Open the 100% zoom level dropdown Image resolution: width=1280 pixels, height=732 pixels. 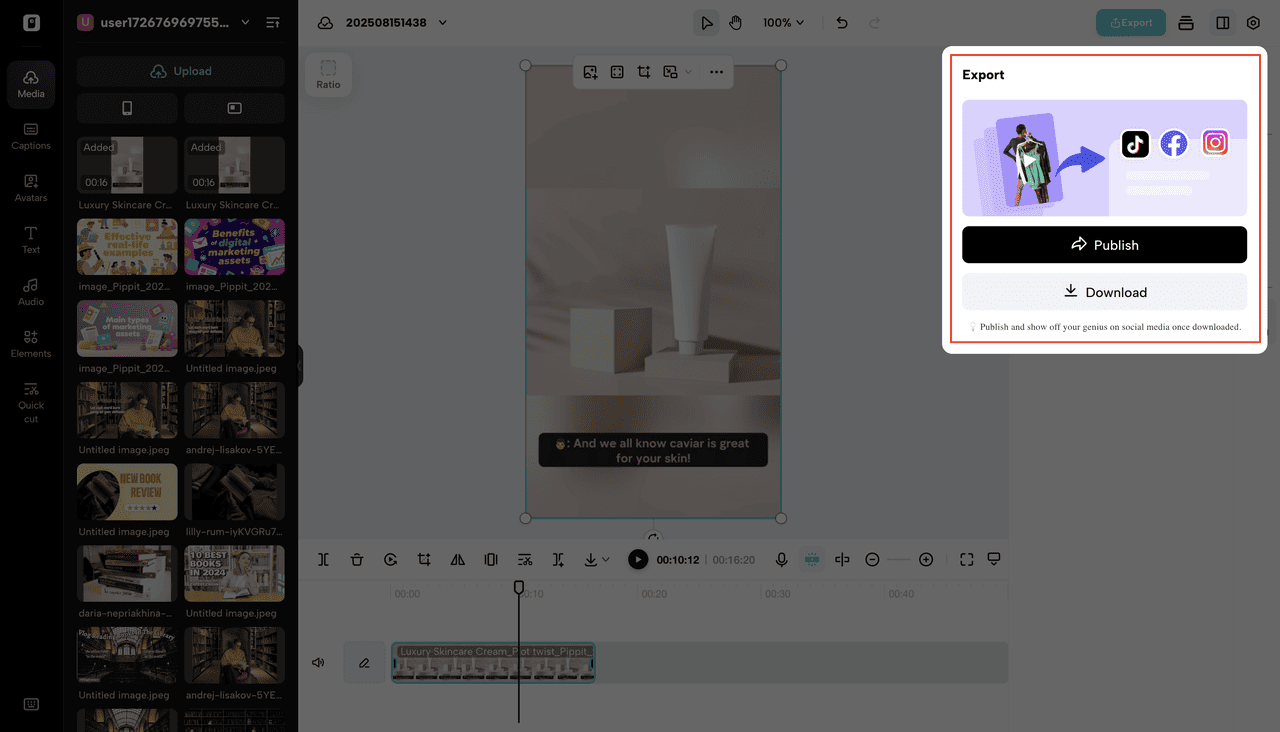784,23
